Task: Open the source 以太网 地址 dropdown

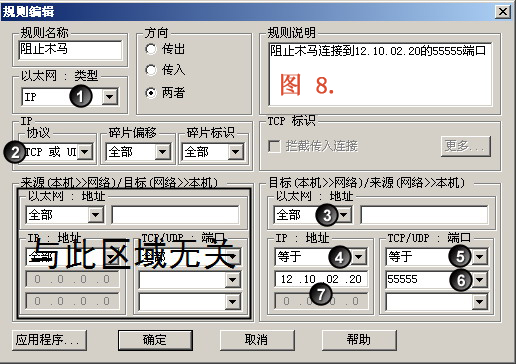Action: [95, 215]
